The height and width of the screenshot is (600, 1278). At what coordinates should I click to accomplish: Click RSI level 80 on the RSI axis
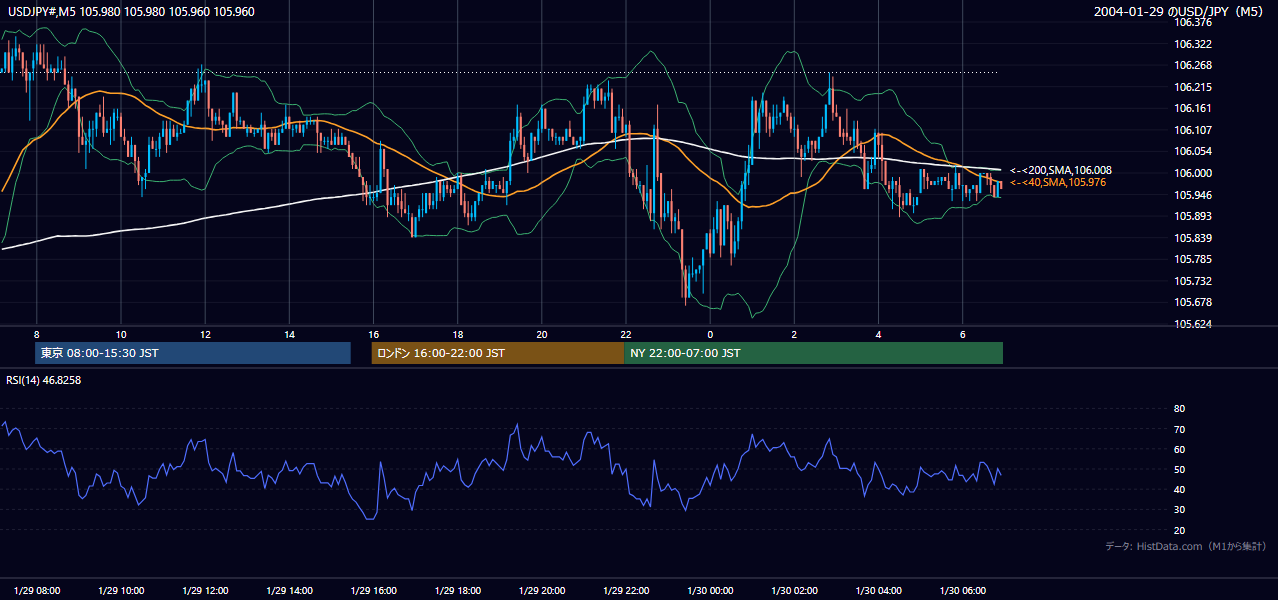[1179, 409]
